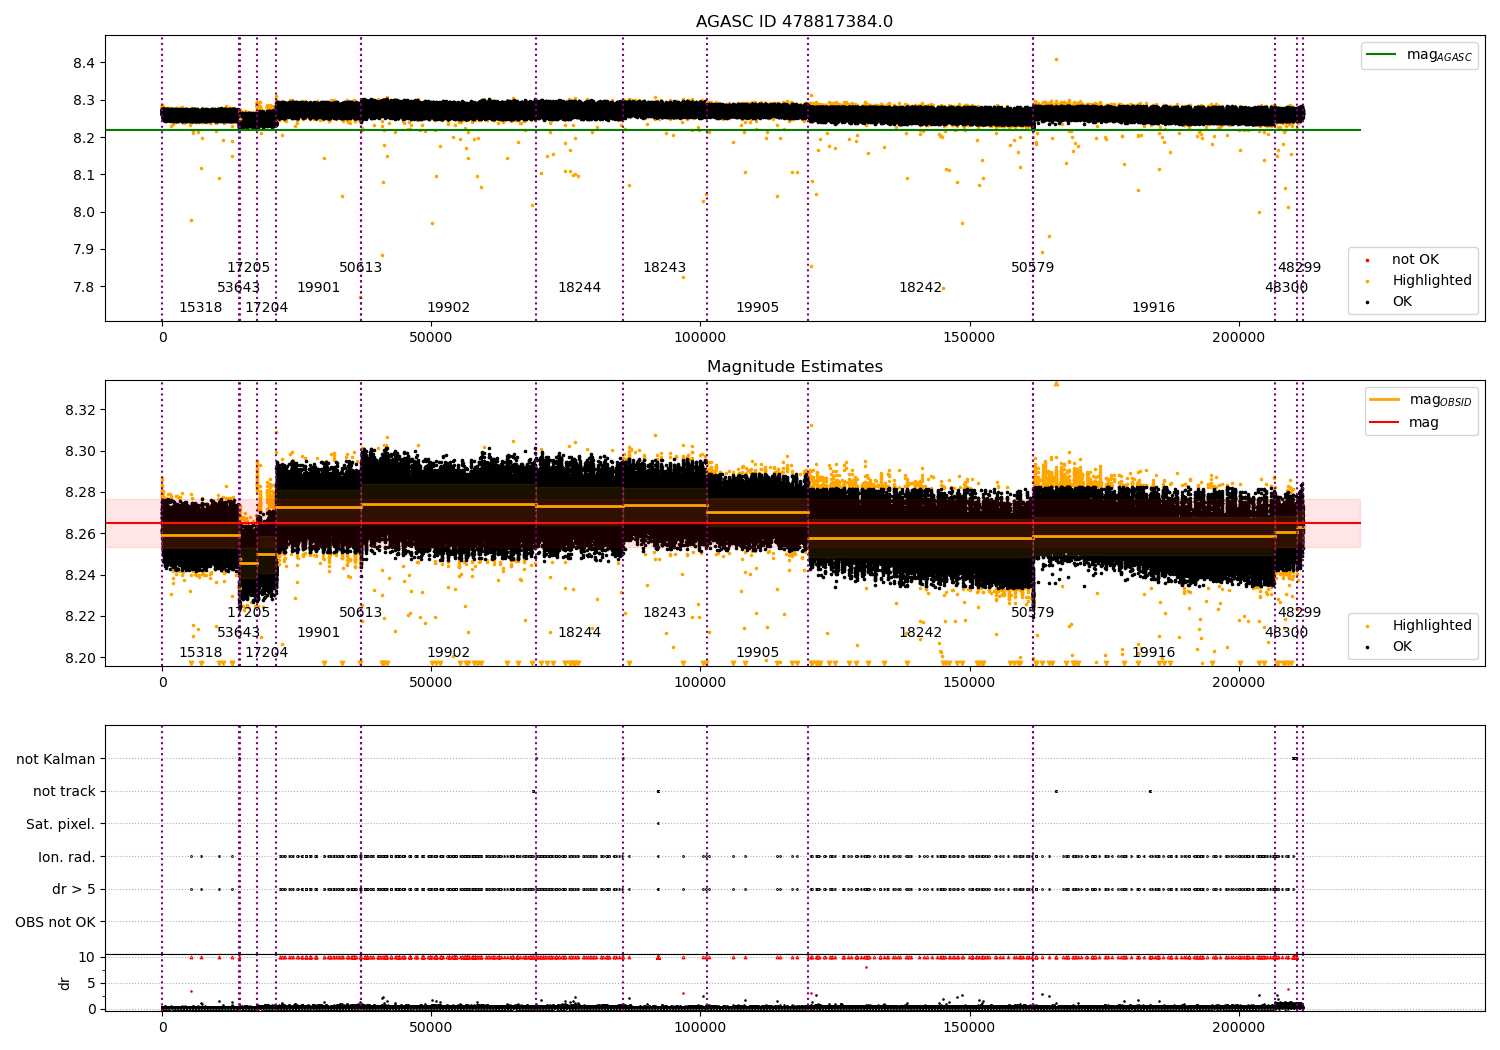The height and width of the screenshot is (1050, 1500).
Task: Click obsid label 50579 in the top panel
Action: 1033,268
